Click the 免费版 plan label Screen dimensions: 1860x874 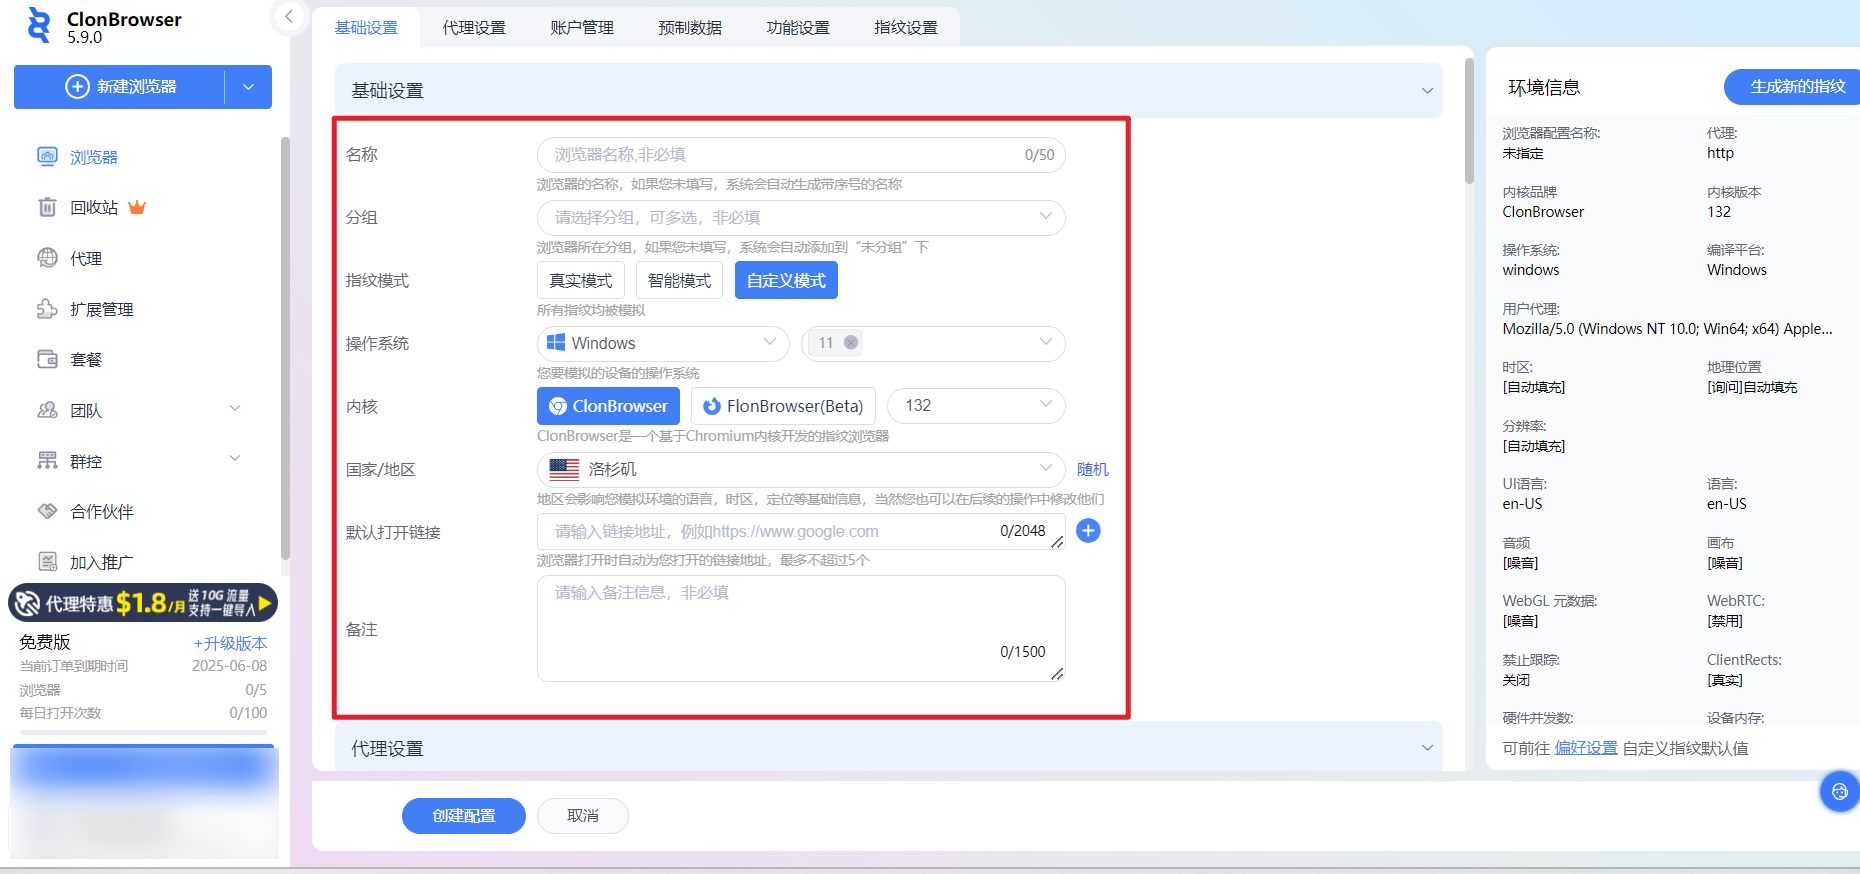45,642
